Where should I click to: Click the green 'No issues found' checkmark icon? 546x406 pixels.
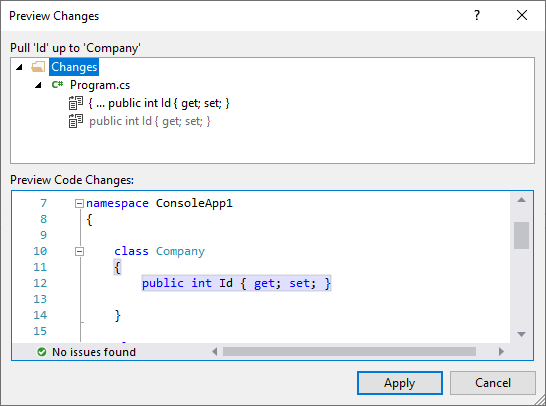pyautogui.click(x=42, y=352)
